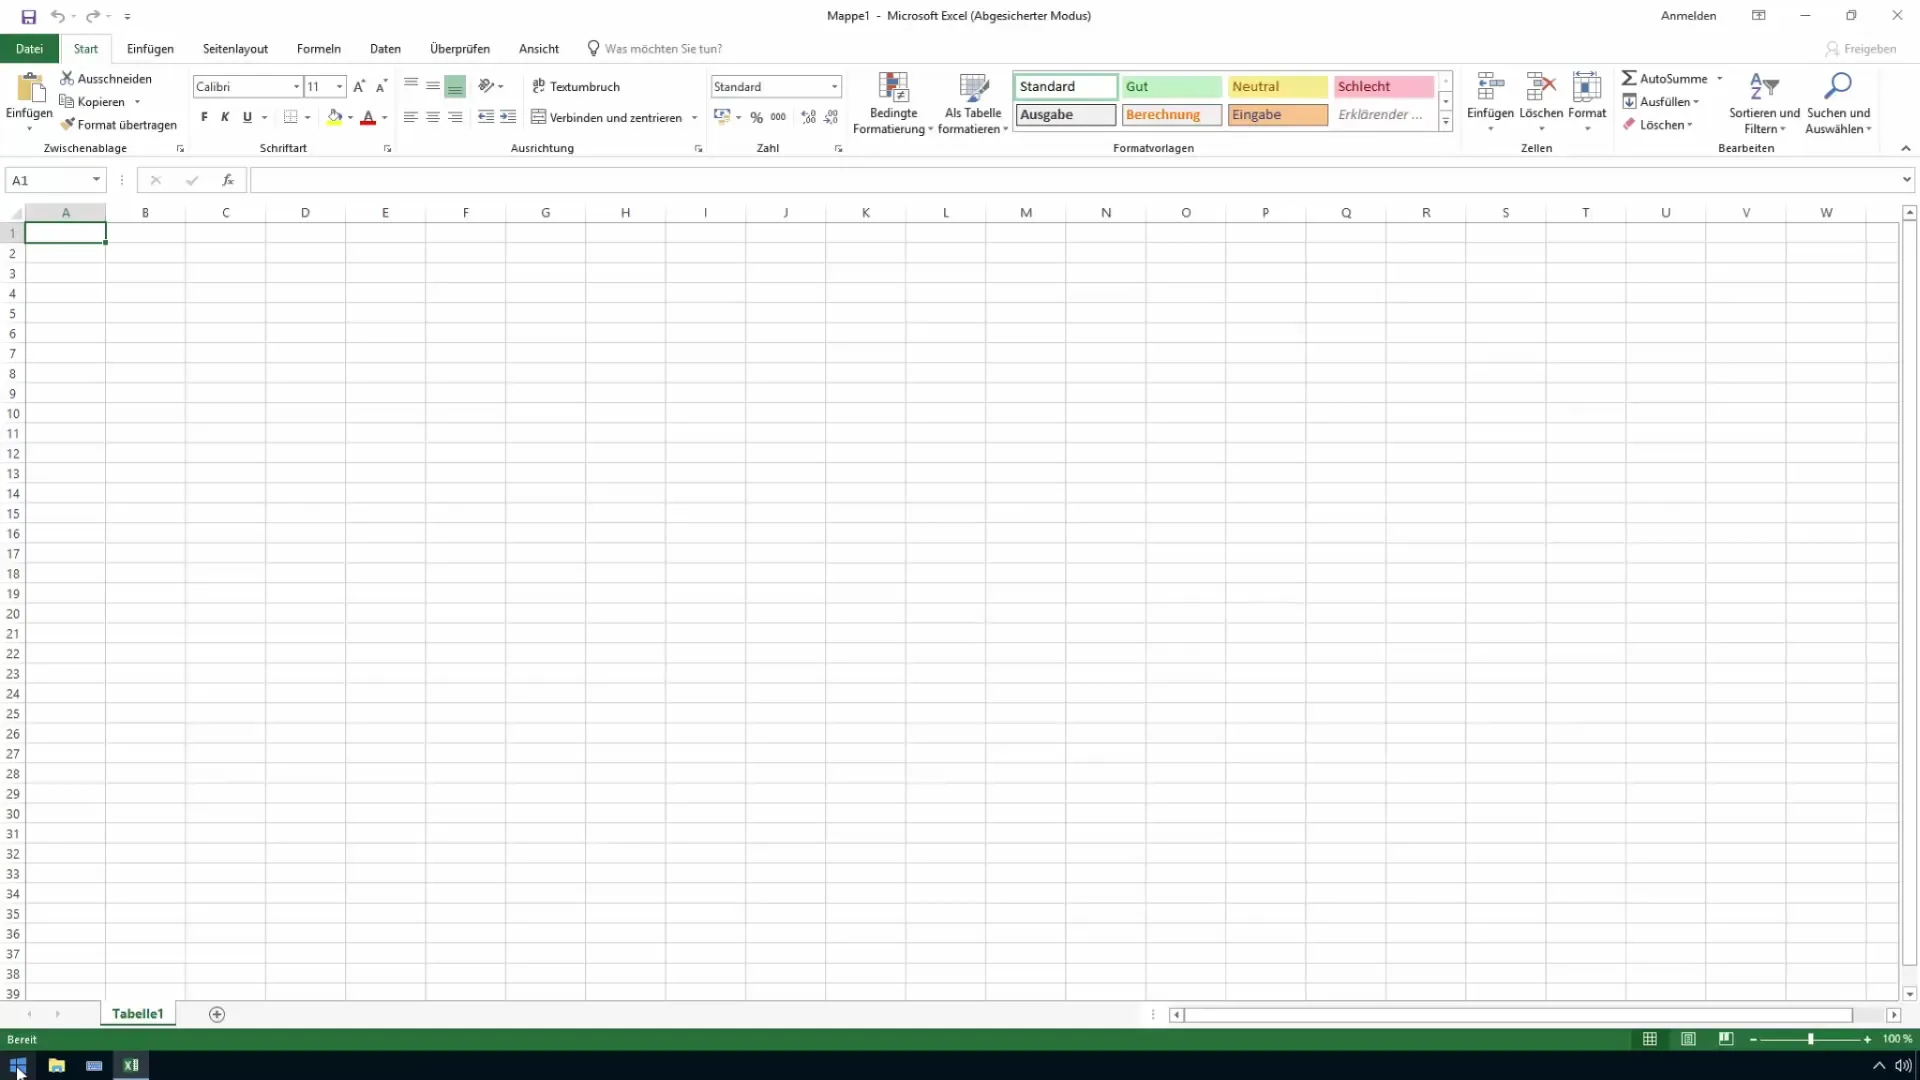Open Suchen und Auswählen menu
Screen dimensions: 1920x1080
(1838, 103)
